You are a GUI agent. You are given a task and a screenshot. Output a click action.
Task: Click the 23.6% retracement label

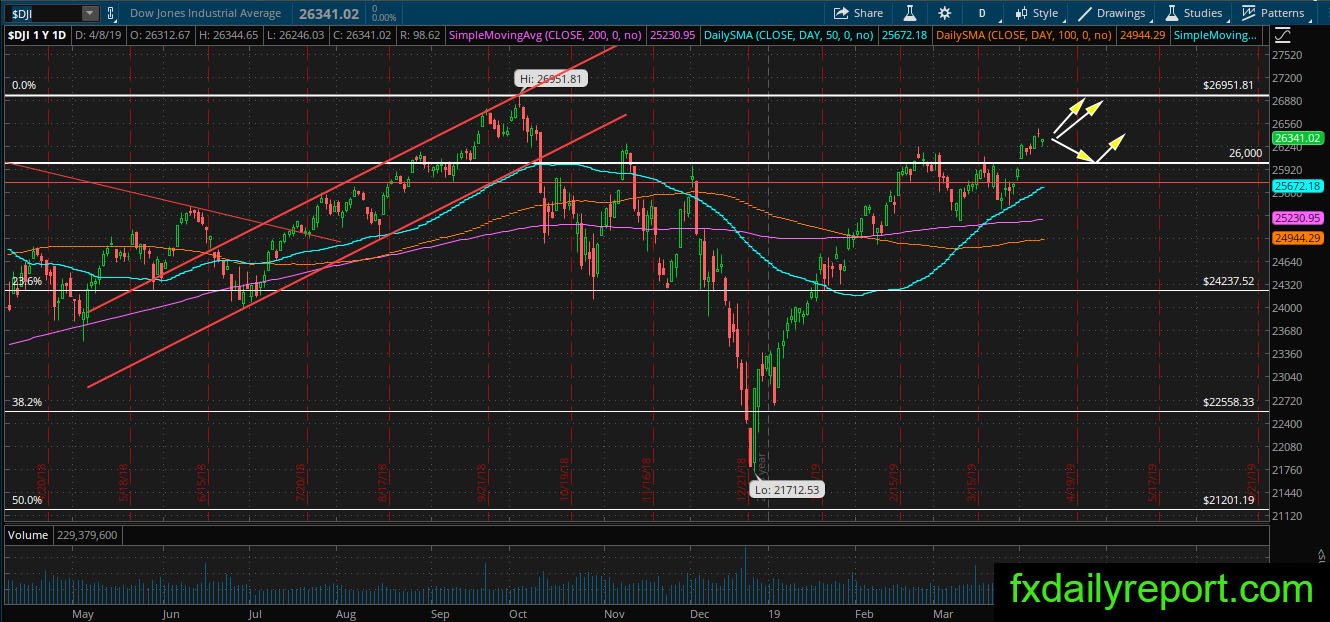point(26,282)
